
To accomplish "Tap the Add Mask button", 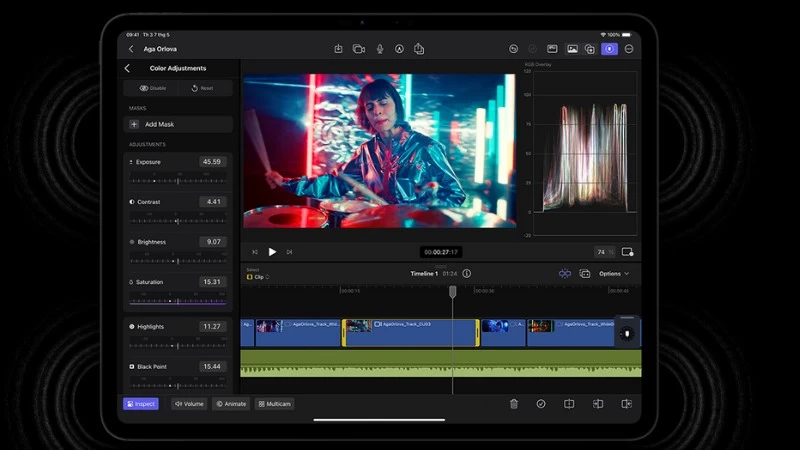I will (x=178, y=124).
